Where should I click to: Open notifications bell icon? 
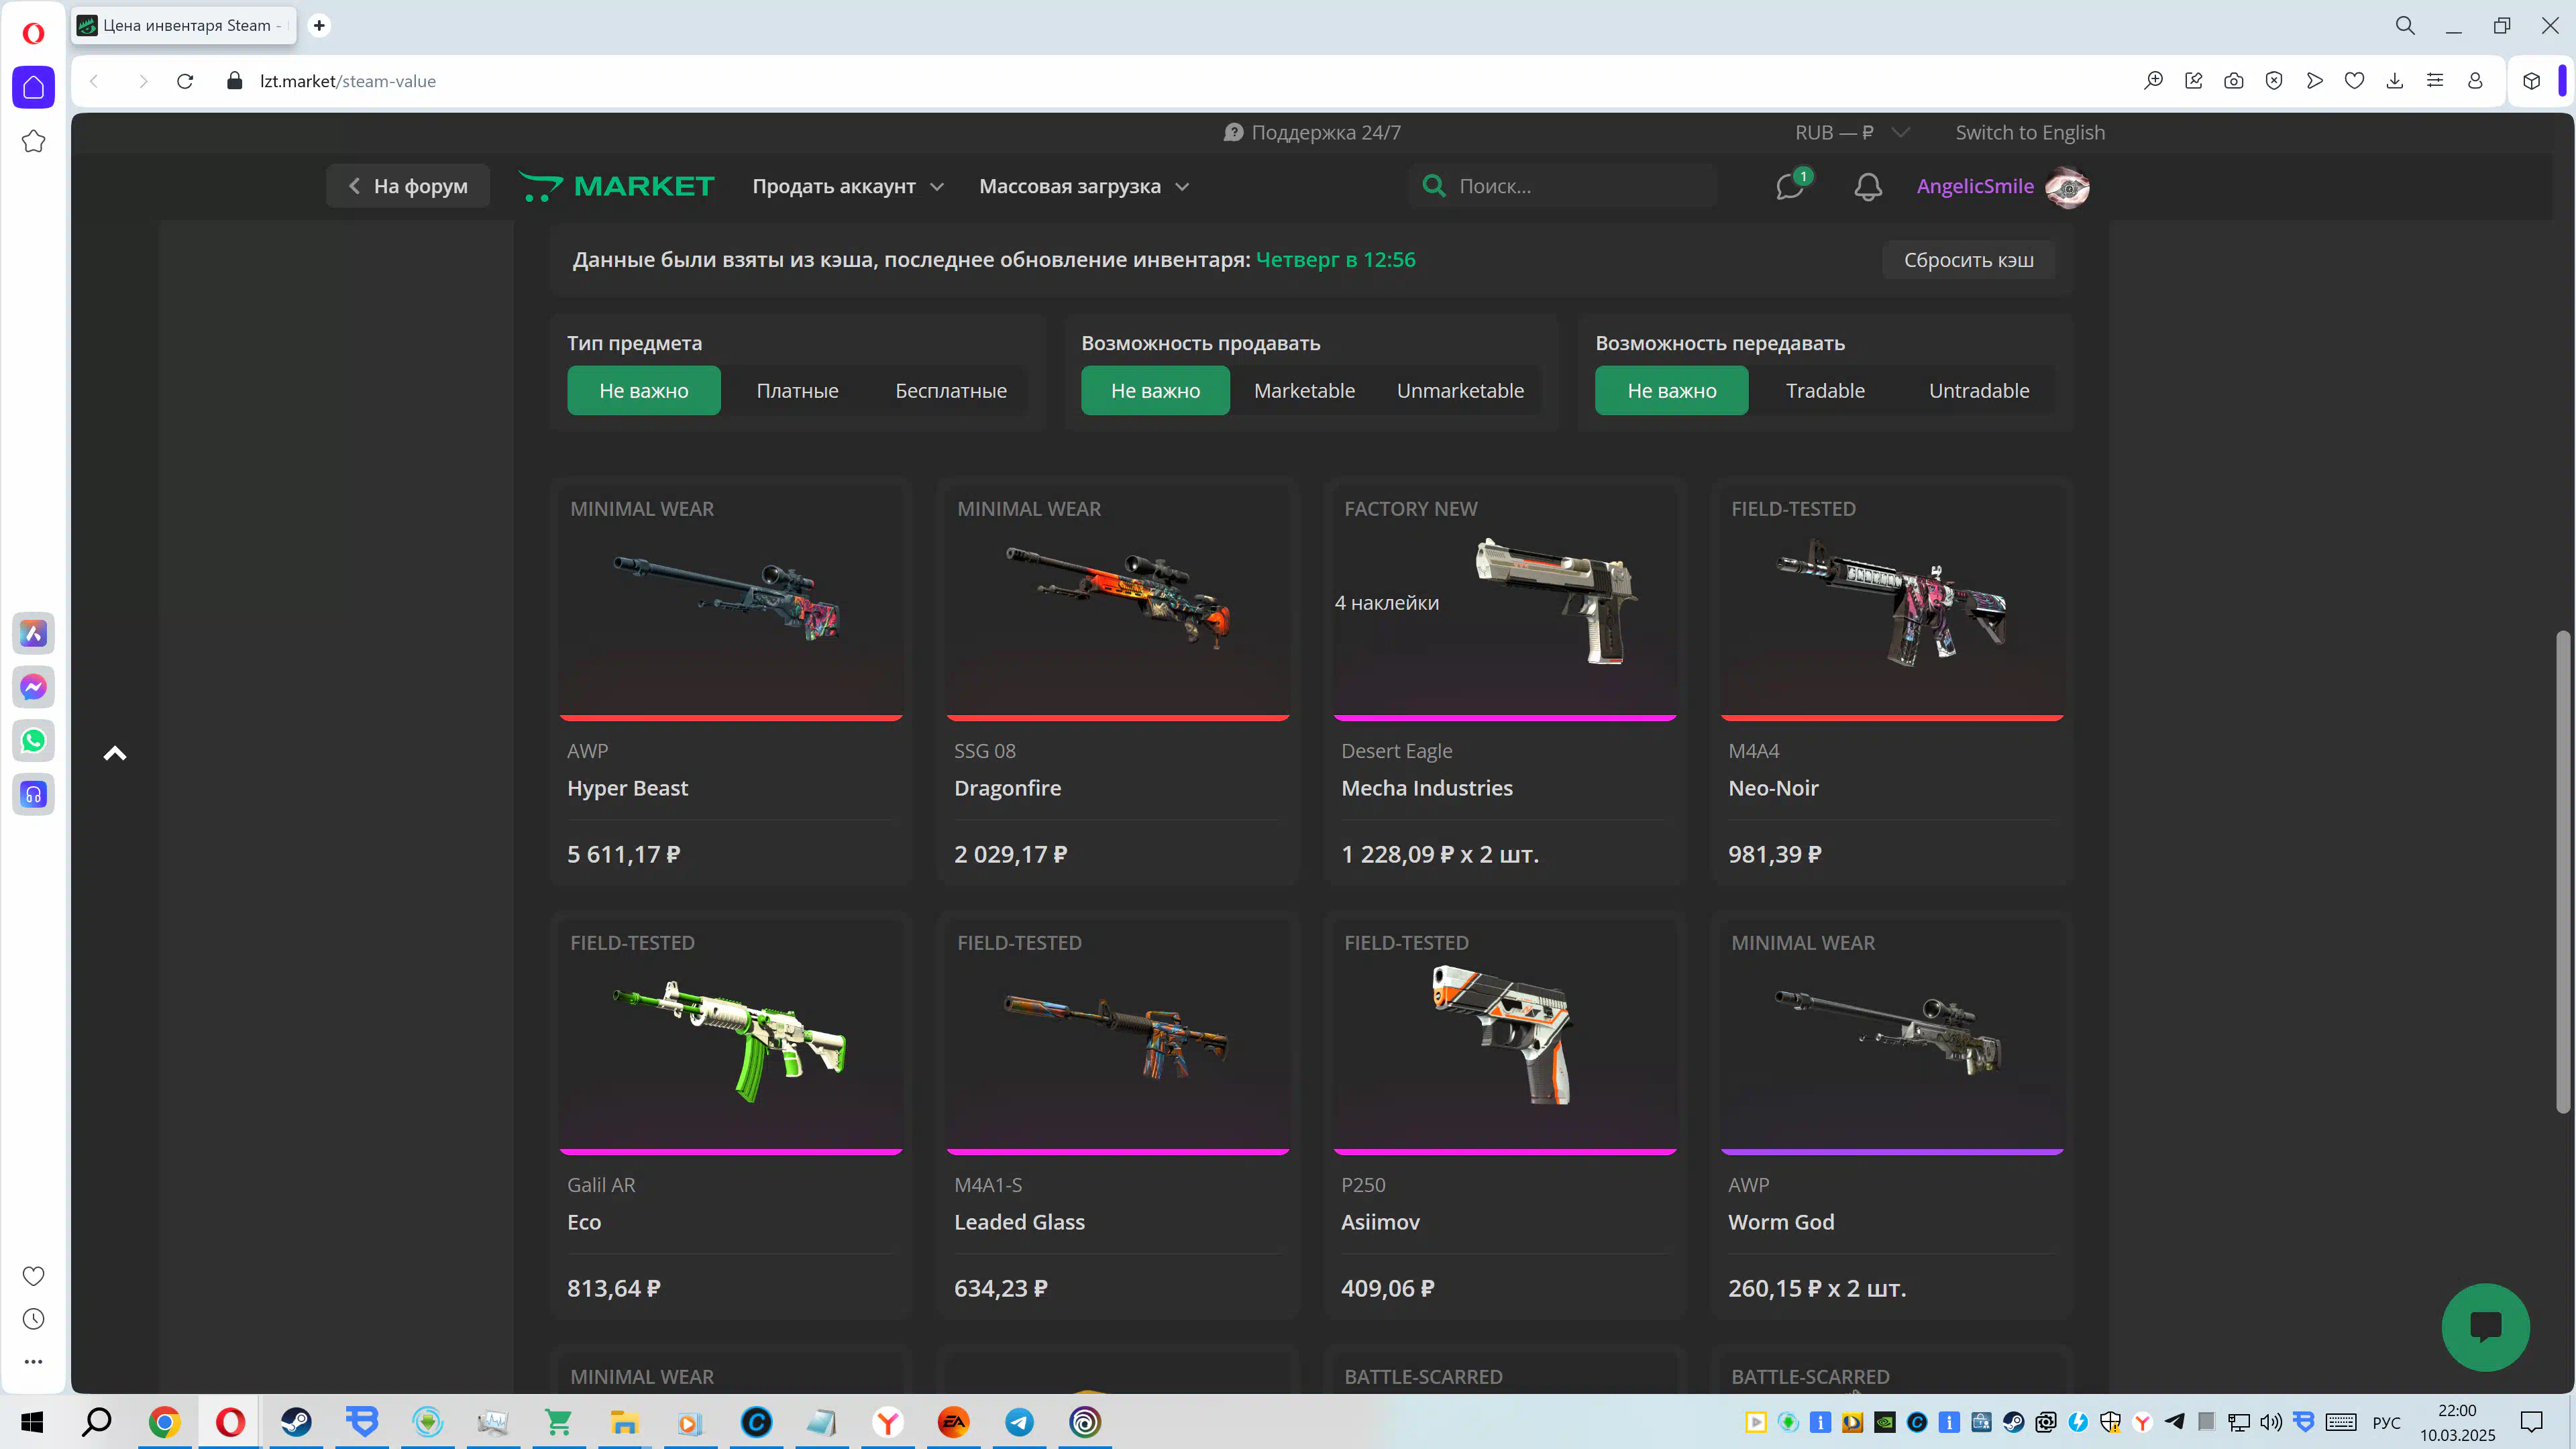(1868, 187)
